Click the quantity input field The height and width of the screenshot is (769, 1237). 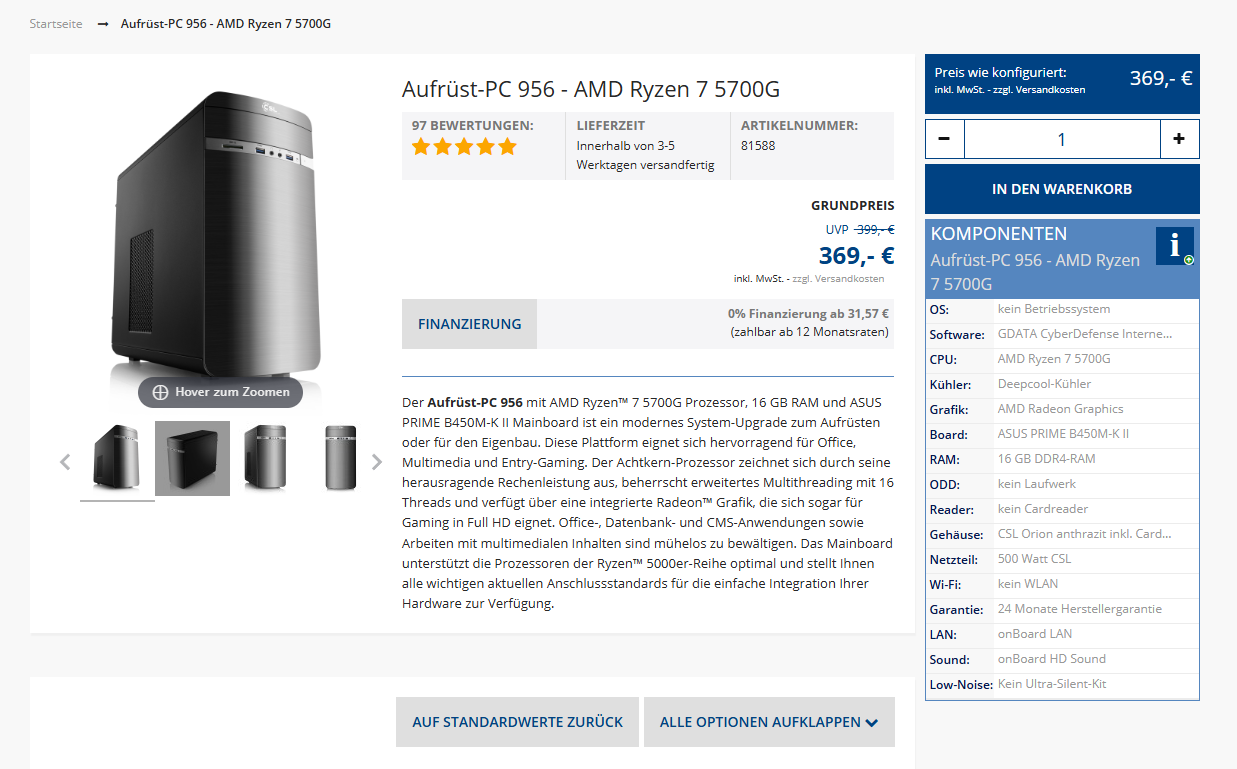pos(1062,139)
